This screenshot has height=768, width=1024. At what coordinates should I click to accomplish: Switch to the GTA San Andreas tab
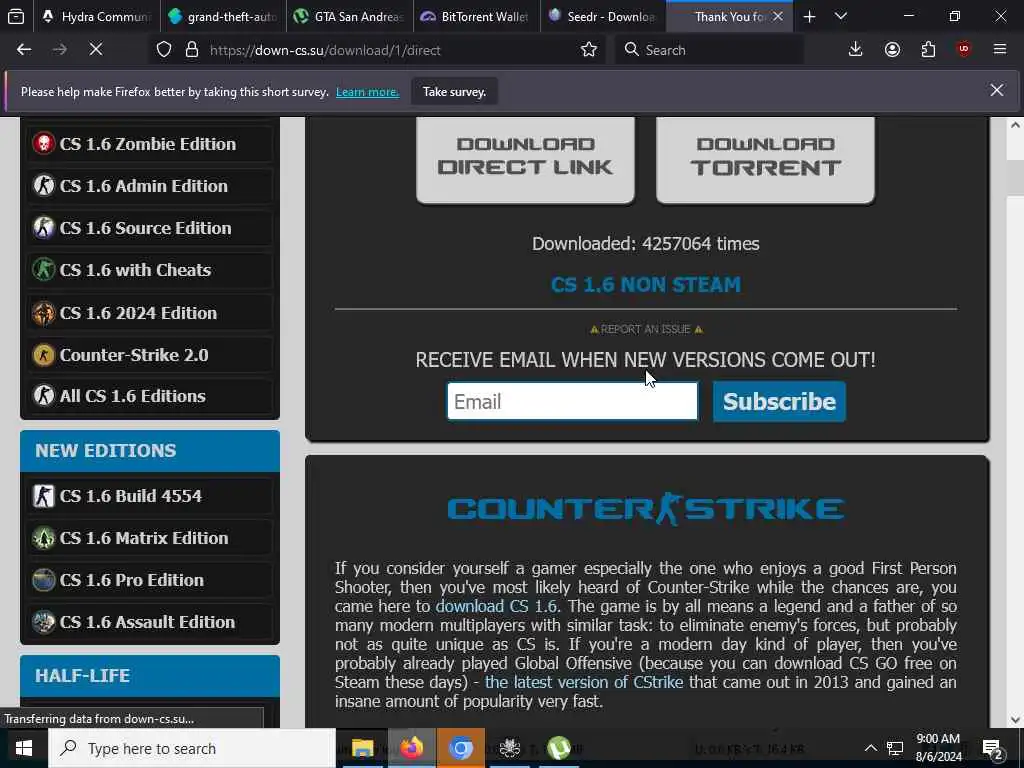point(350,17)
